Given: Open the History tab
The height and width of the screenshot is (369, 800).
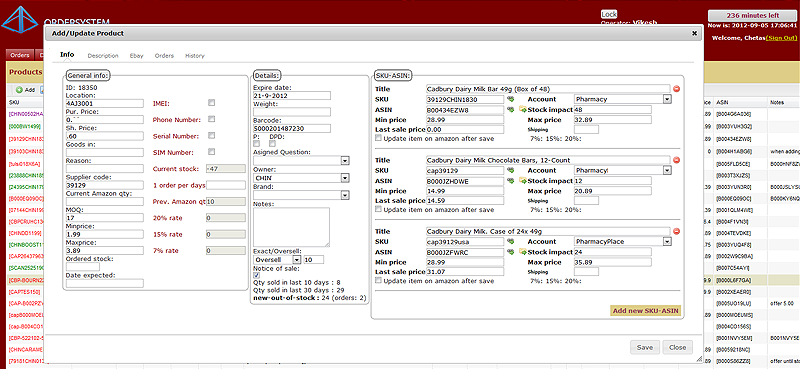Looking at the screenshot, I should (x=195, y=56).
